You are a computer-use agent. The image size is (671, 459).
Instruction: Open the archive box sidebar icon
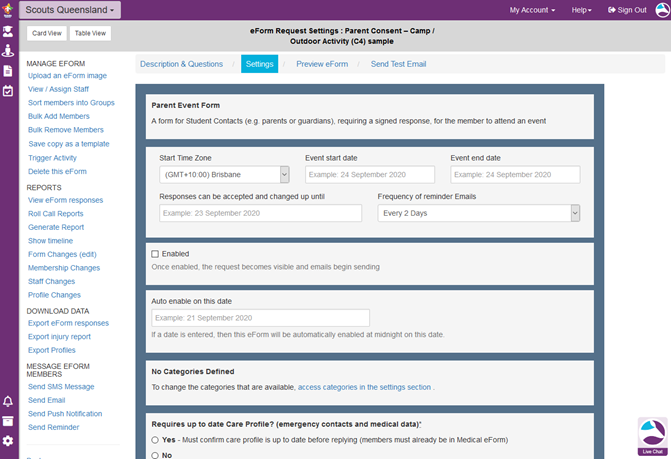(8, 421)
